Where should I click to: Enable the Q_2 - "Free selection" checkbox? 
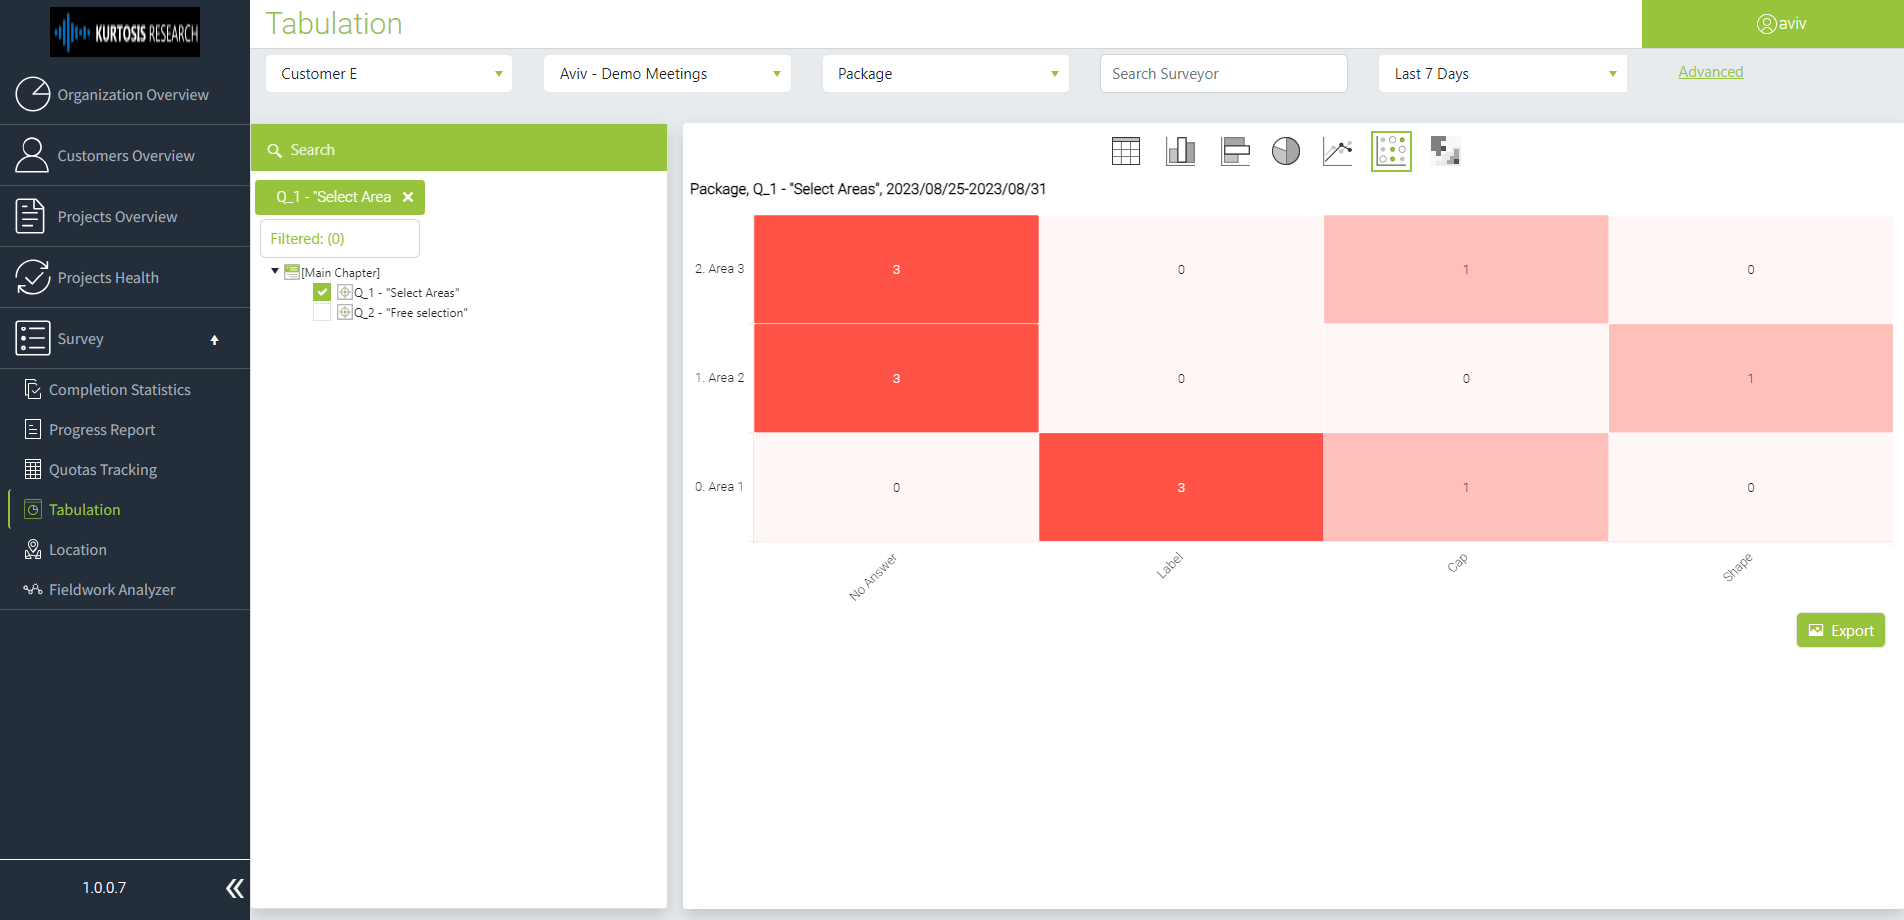322,312
